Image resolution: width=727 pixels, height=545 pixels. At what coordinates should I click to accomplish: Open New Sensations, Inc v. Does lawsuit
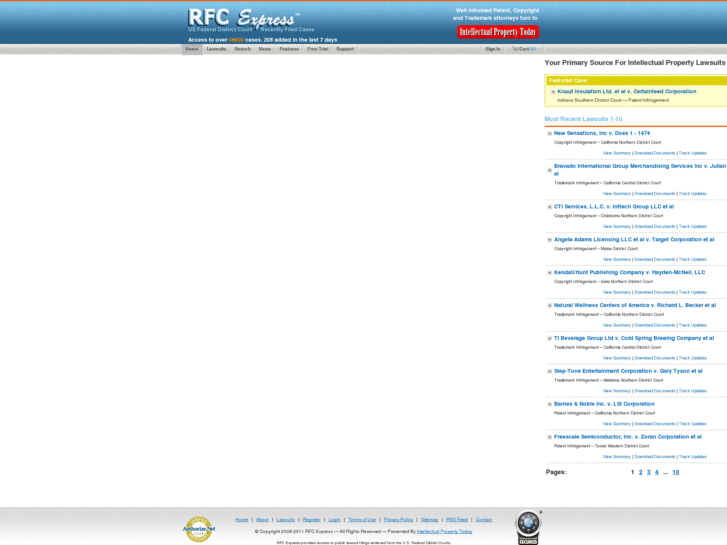(602, 133)
